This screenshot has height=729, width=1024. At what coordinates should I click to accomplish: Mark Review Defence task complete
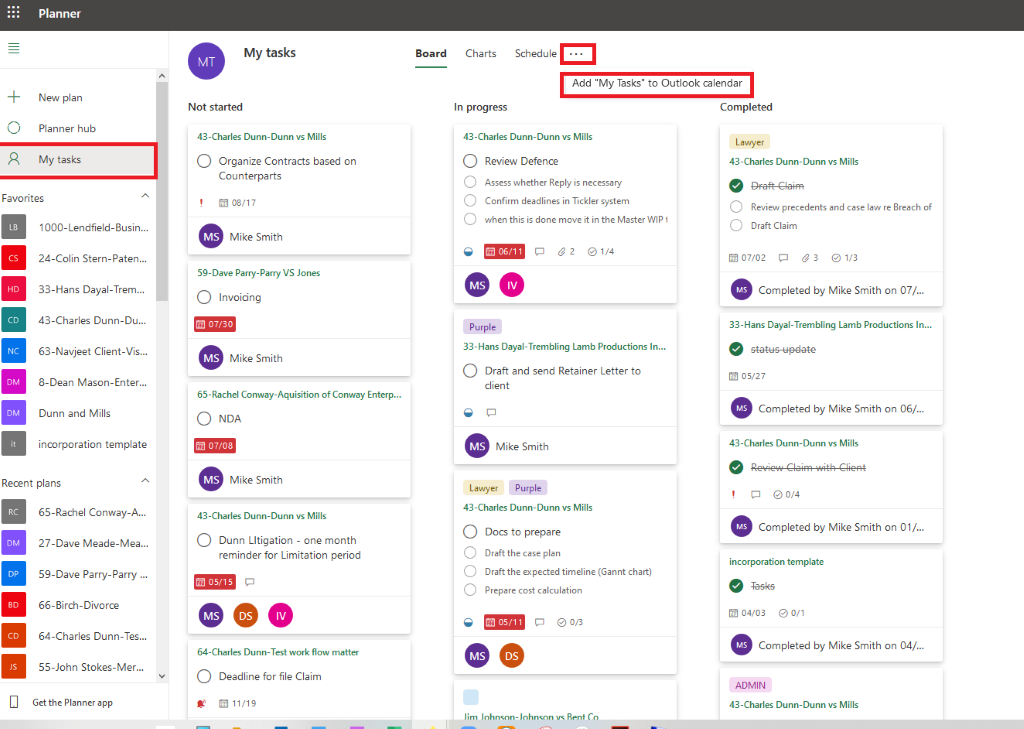tap(470, 161)
